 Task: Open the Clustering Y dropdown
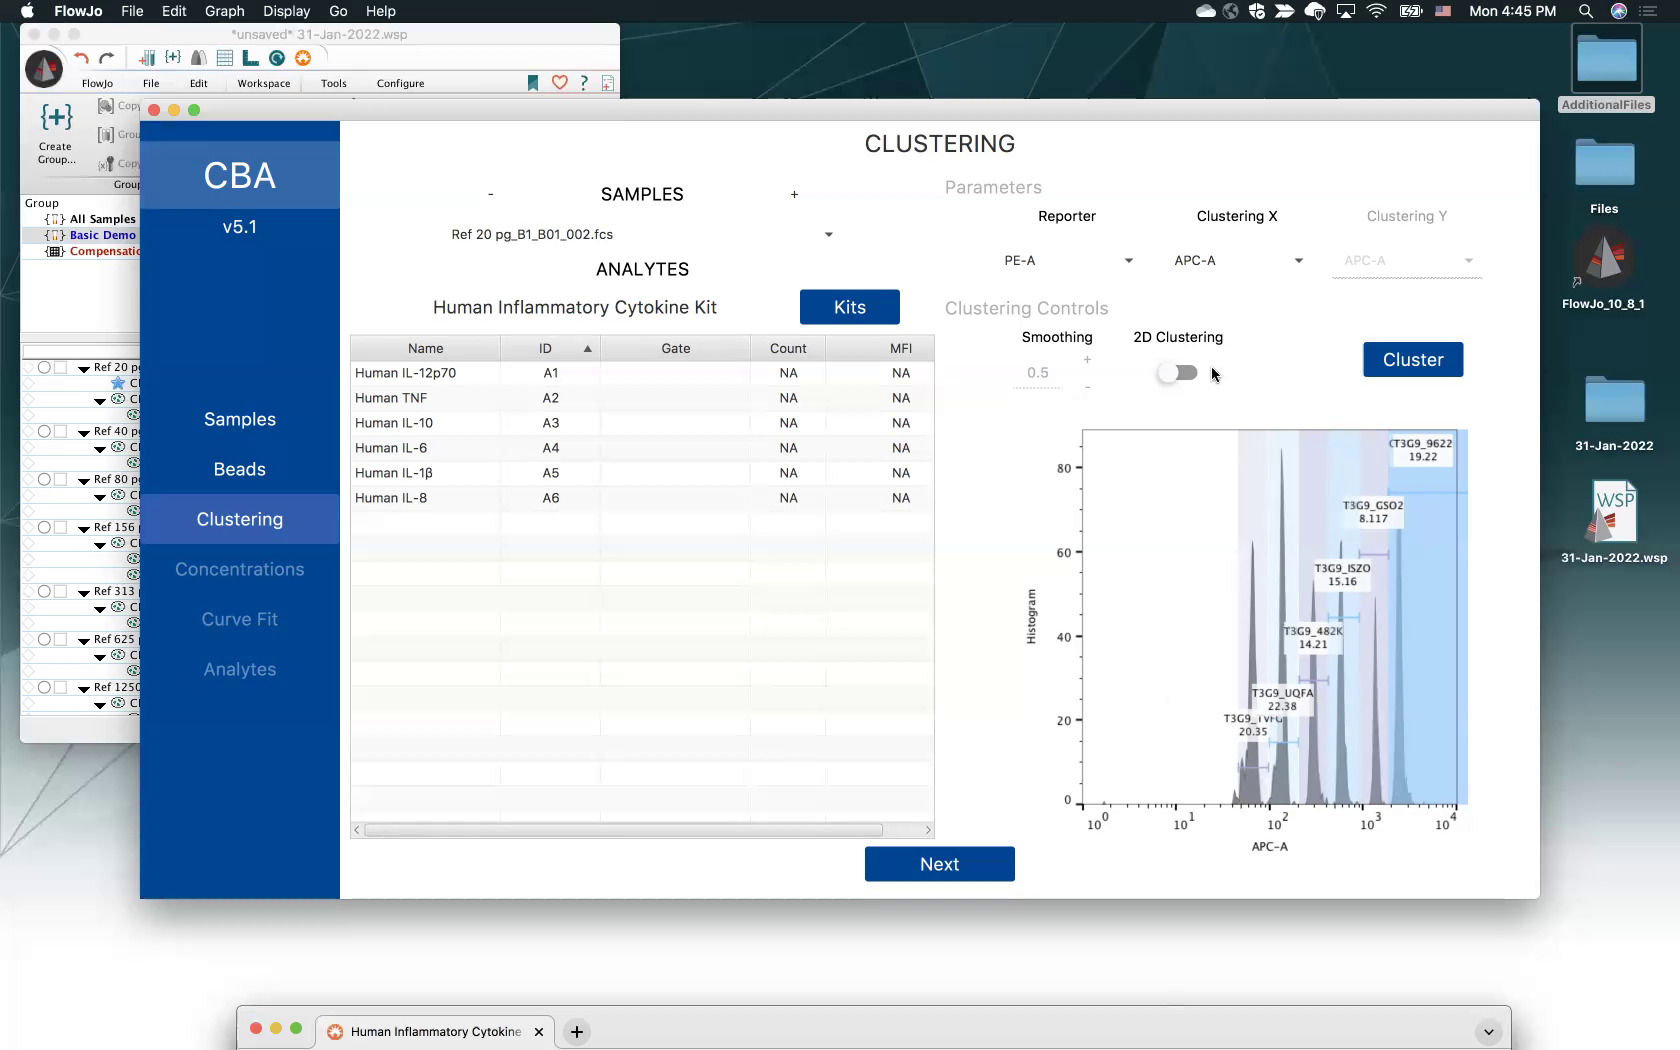click(x=1407, y=260)
